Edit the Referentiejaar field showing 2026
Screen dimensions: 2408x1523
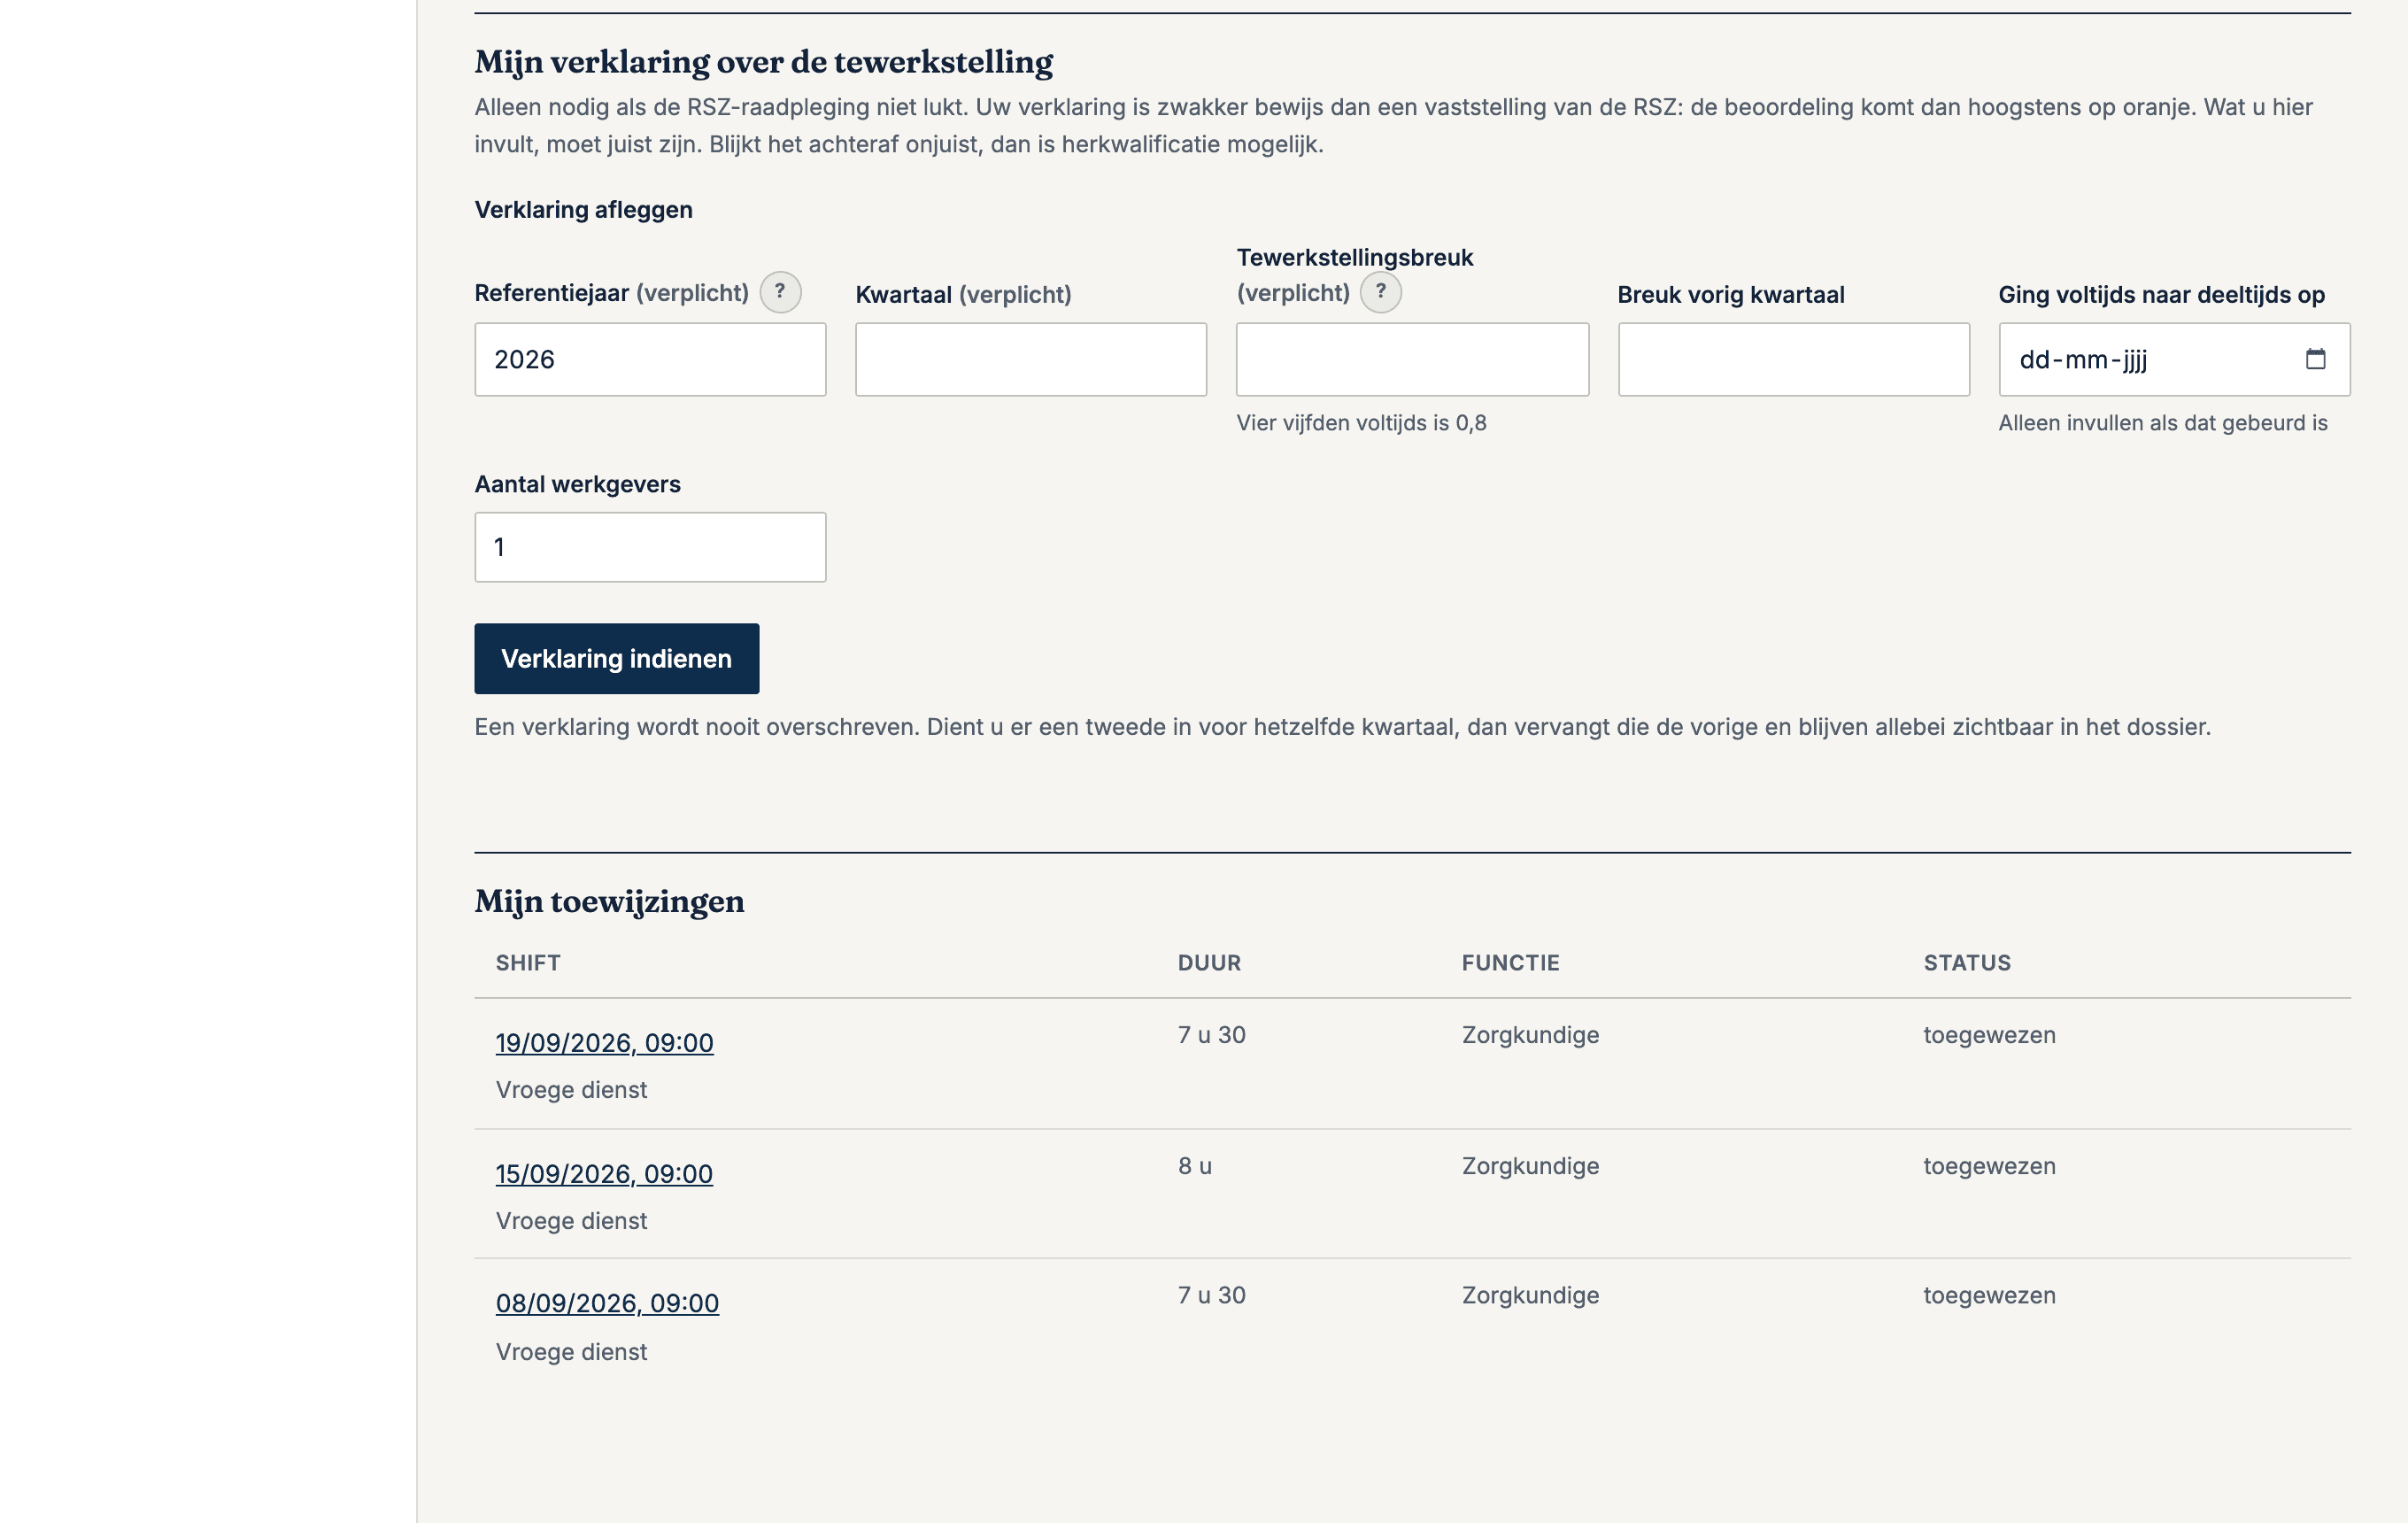650,359
